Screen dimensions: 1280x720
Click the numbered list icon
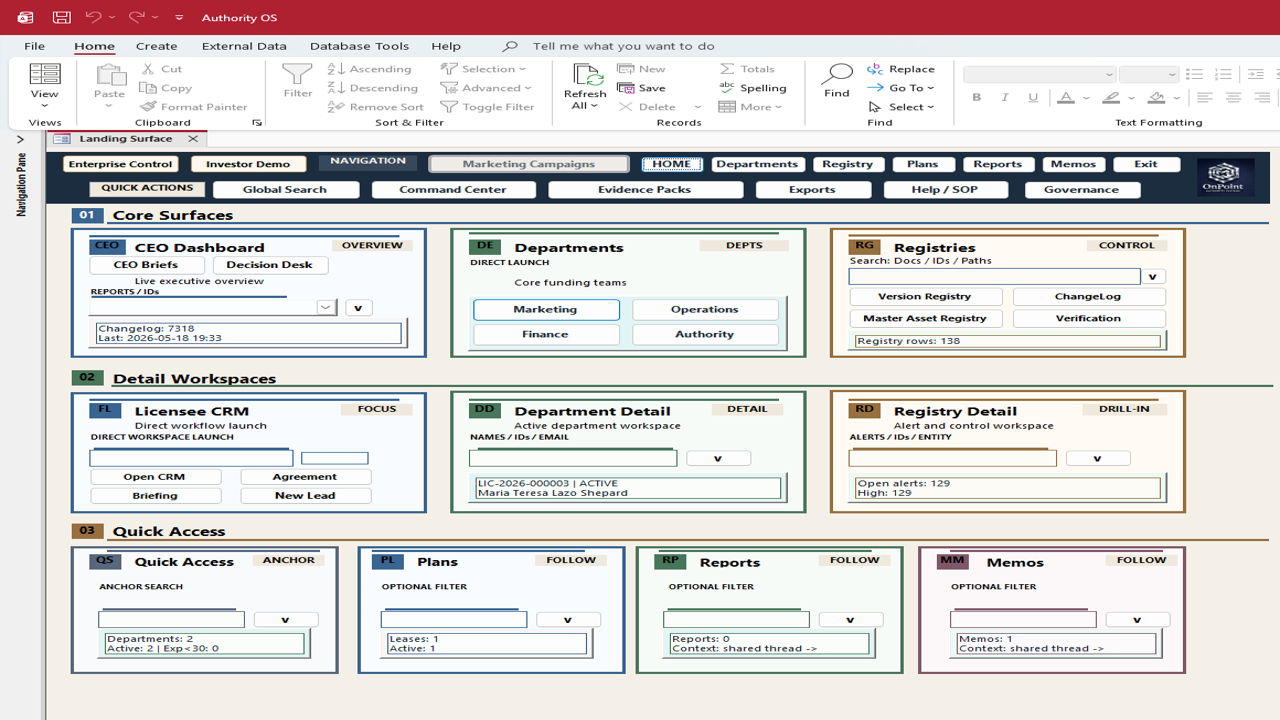[x=1223, y=75]
